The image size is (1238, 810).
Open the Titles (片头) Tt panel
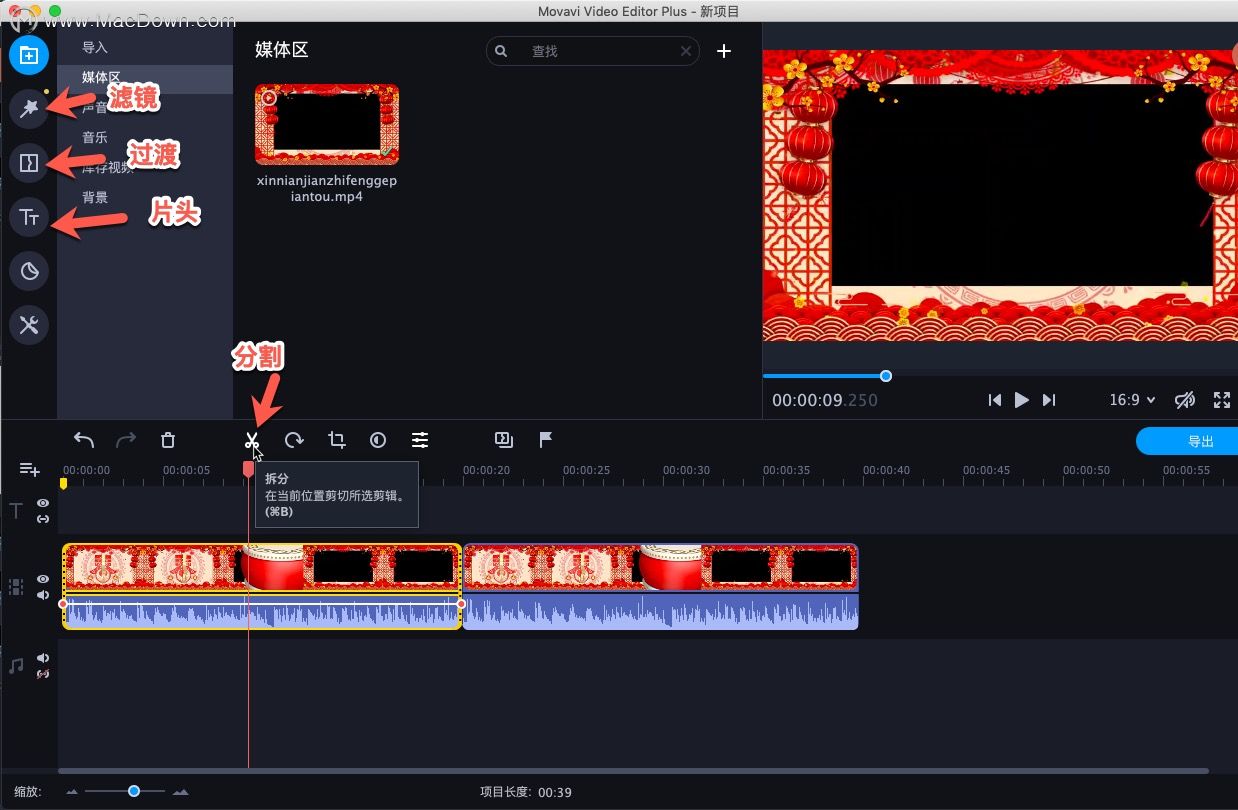click(29, 217)
